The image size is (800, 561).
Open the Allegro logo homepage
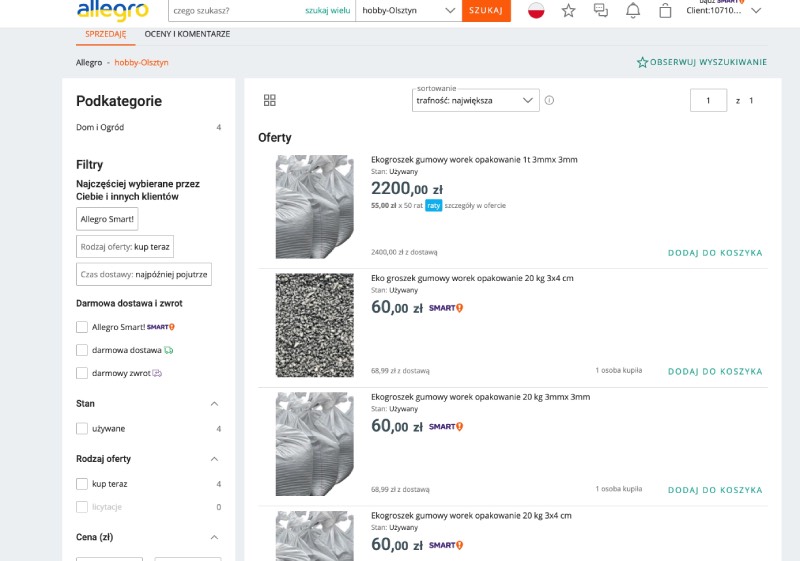113,10
